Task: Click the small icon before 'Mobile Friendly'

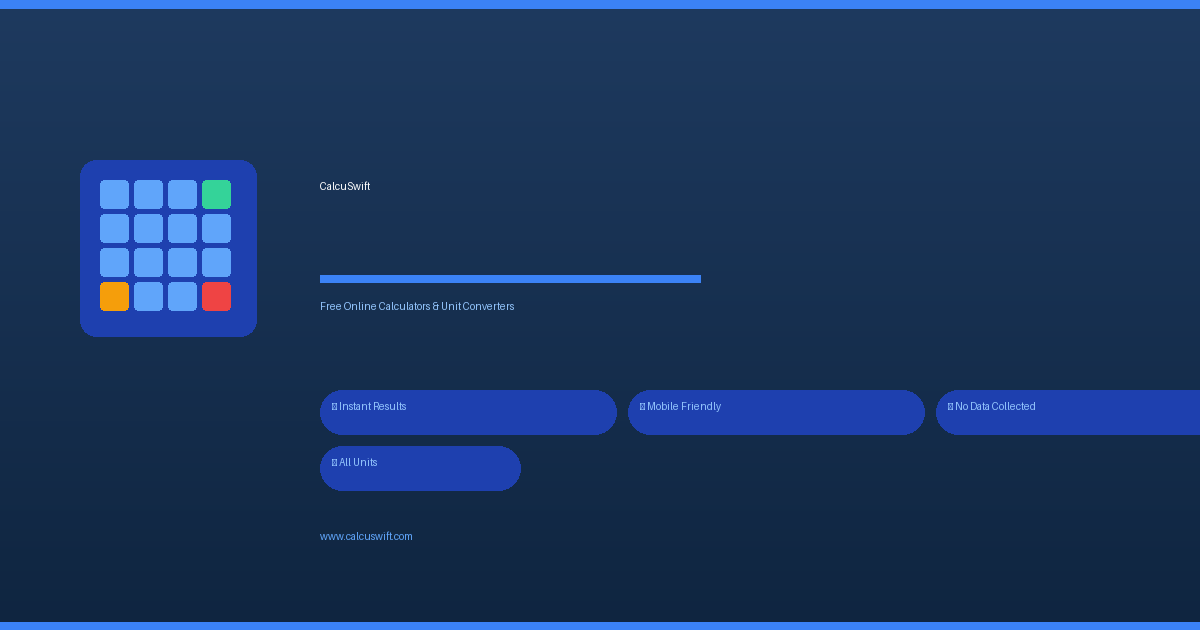Action: tap(642, 407)
